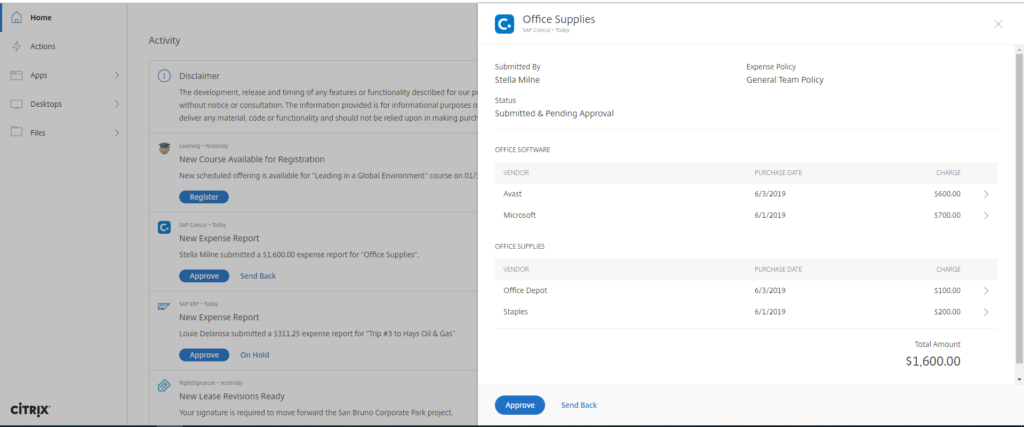Select the Microsoft vendor name

click(x=519, y=215)
